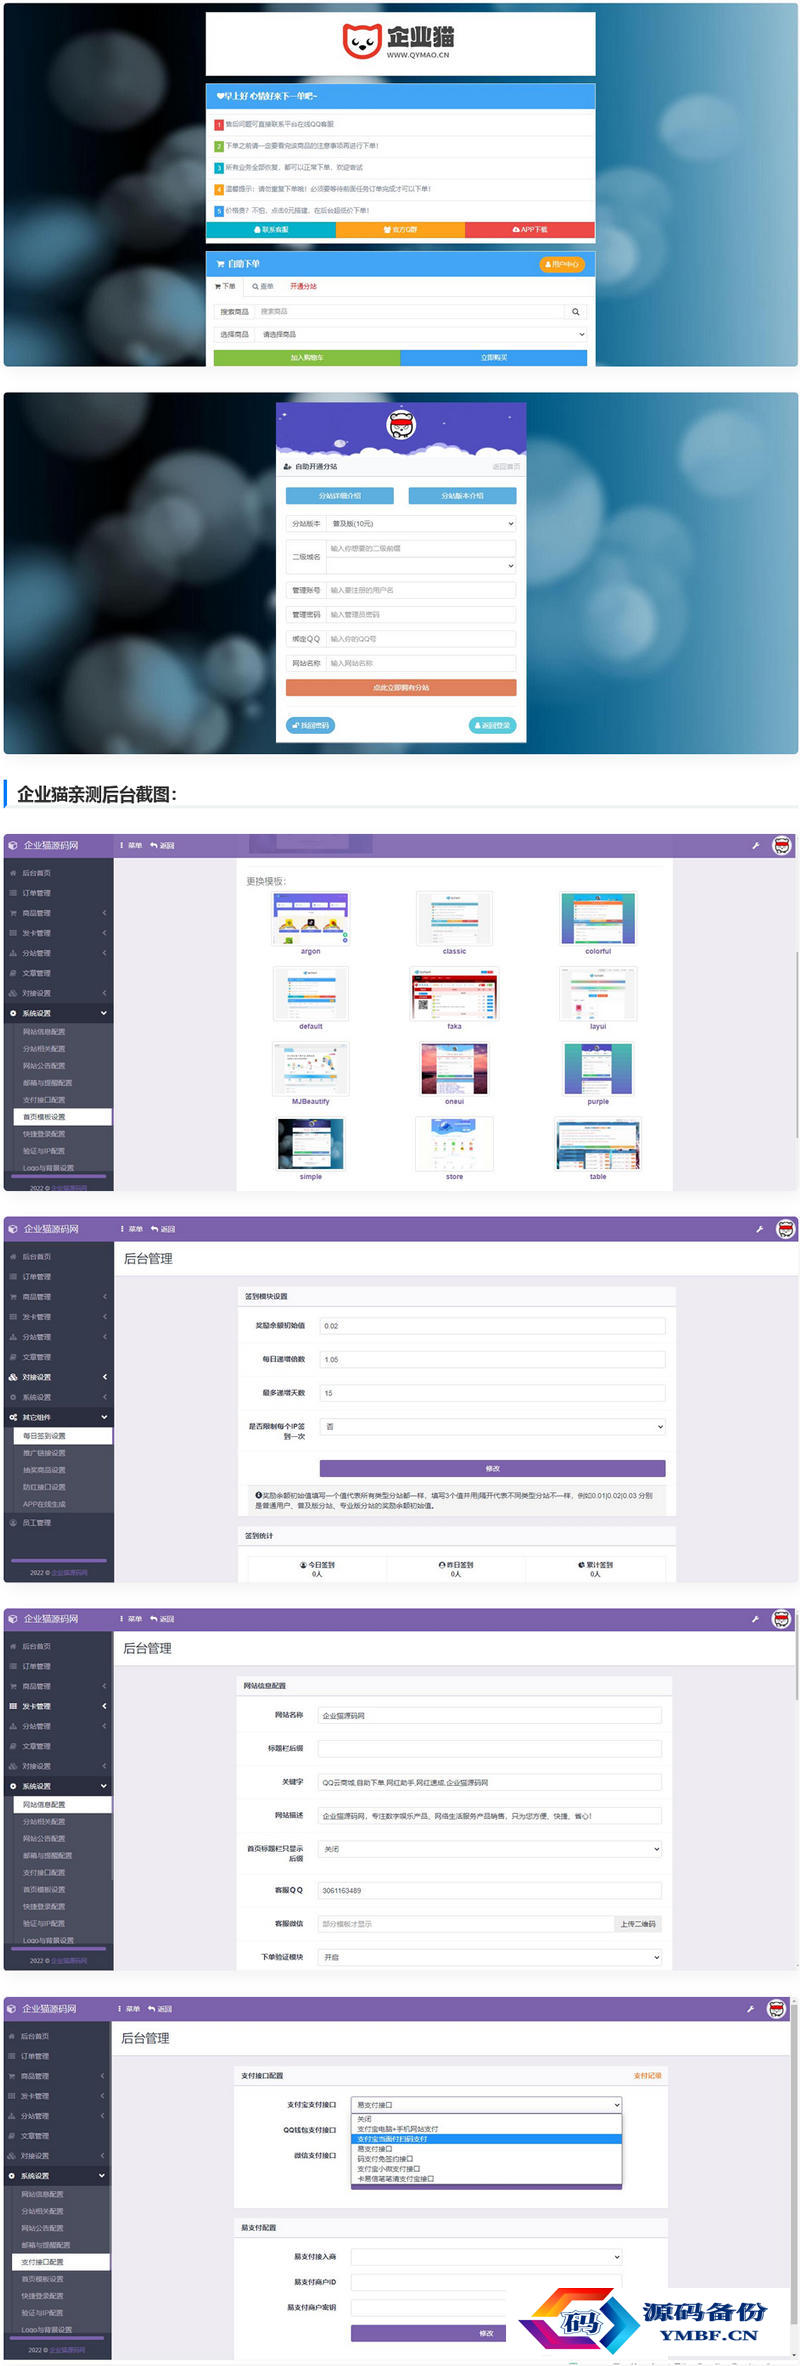
Task: Click the 后台首页 home icon in the 支付接口配置 sidebar
Action: coord(12,2036)
